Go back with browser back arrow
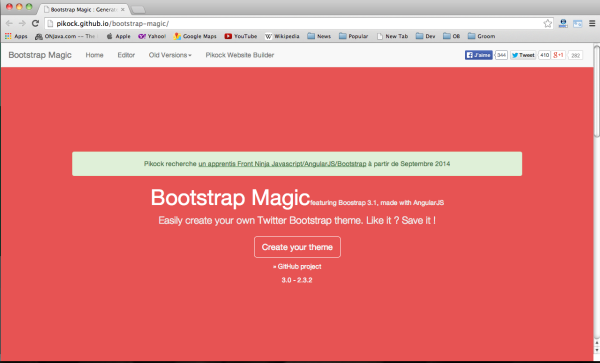600x363 pixels. [9, 23]
